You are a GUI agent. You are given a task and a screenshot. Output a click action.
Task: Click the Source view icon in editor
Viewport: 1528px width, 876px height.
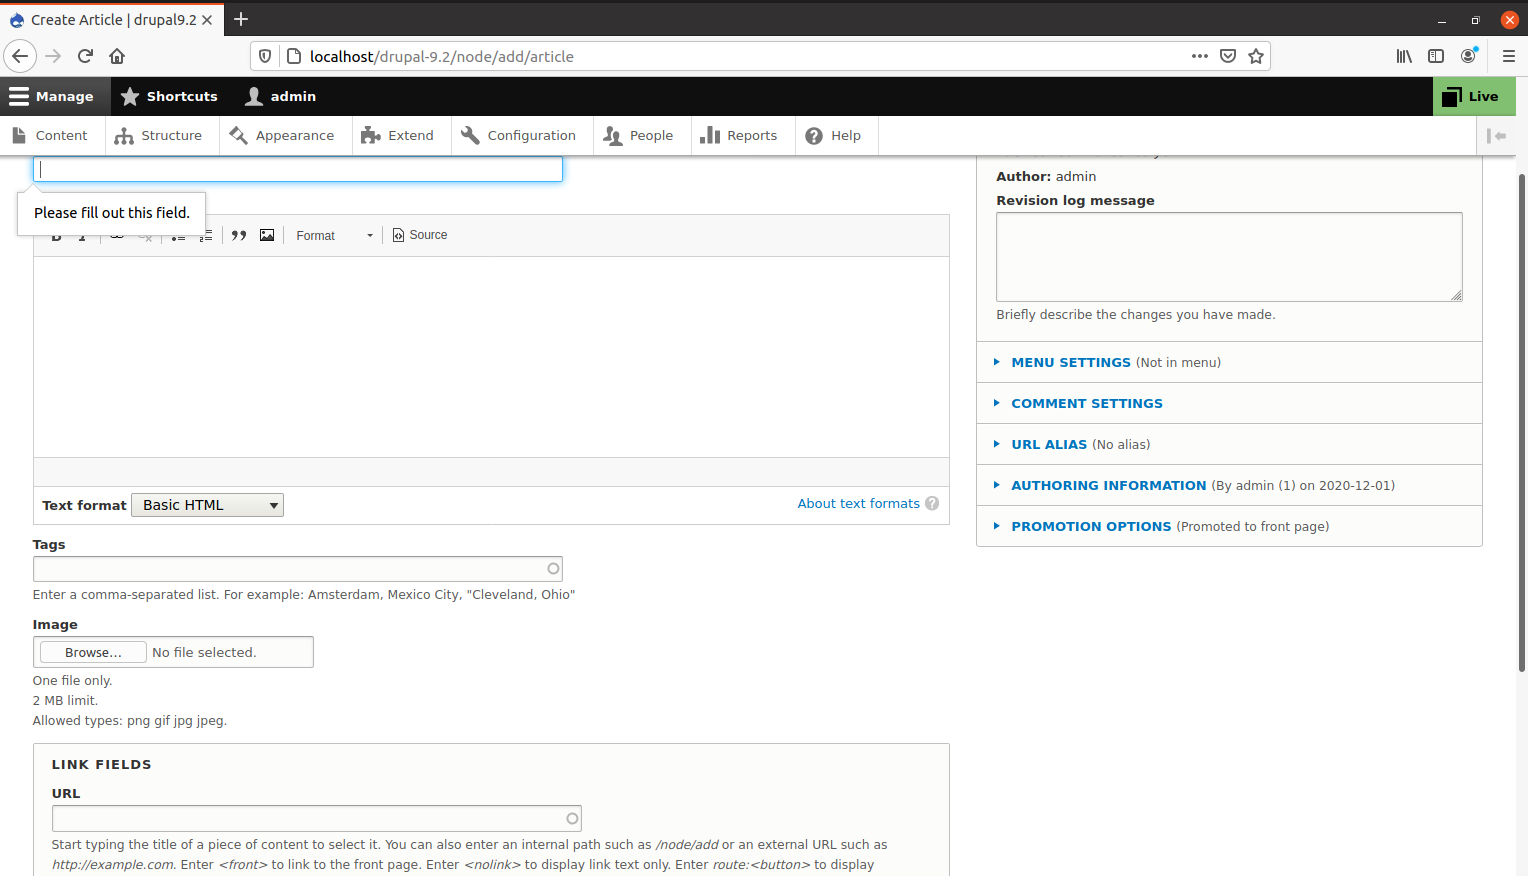[x=420, y=235]
